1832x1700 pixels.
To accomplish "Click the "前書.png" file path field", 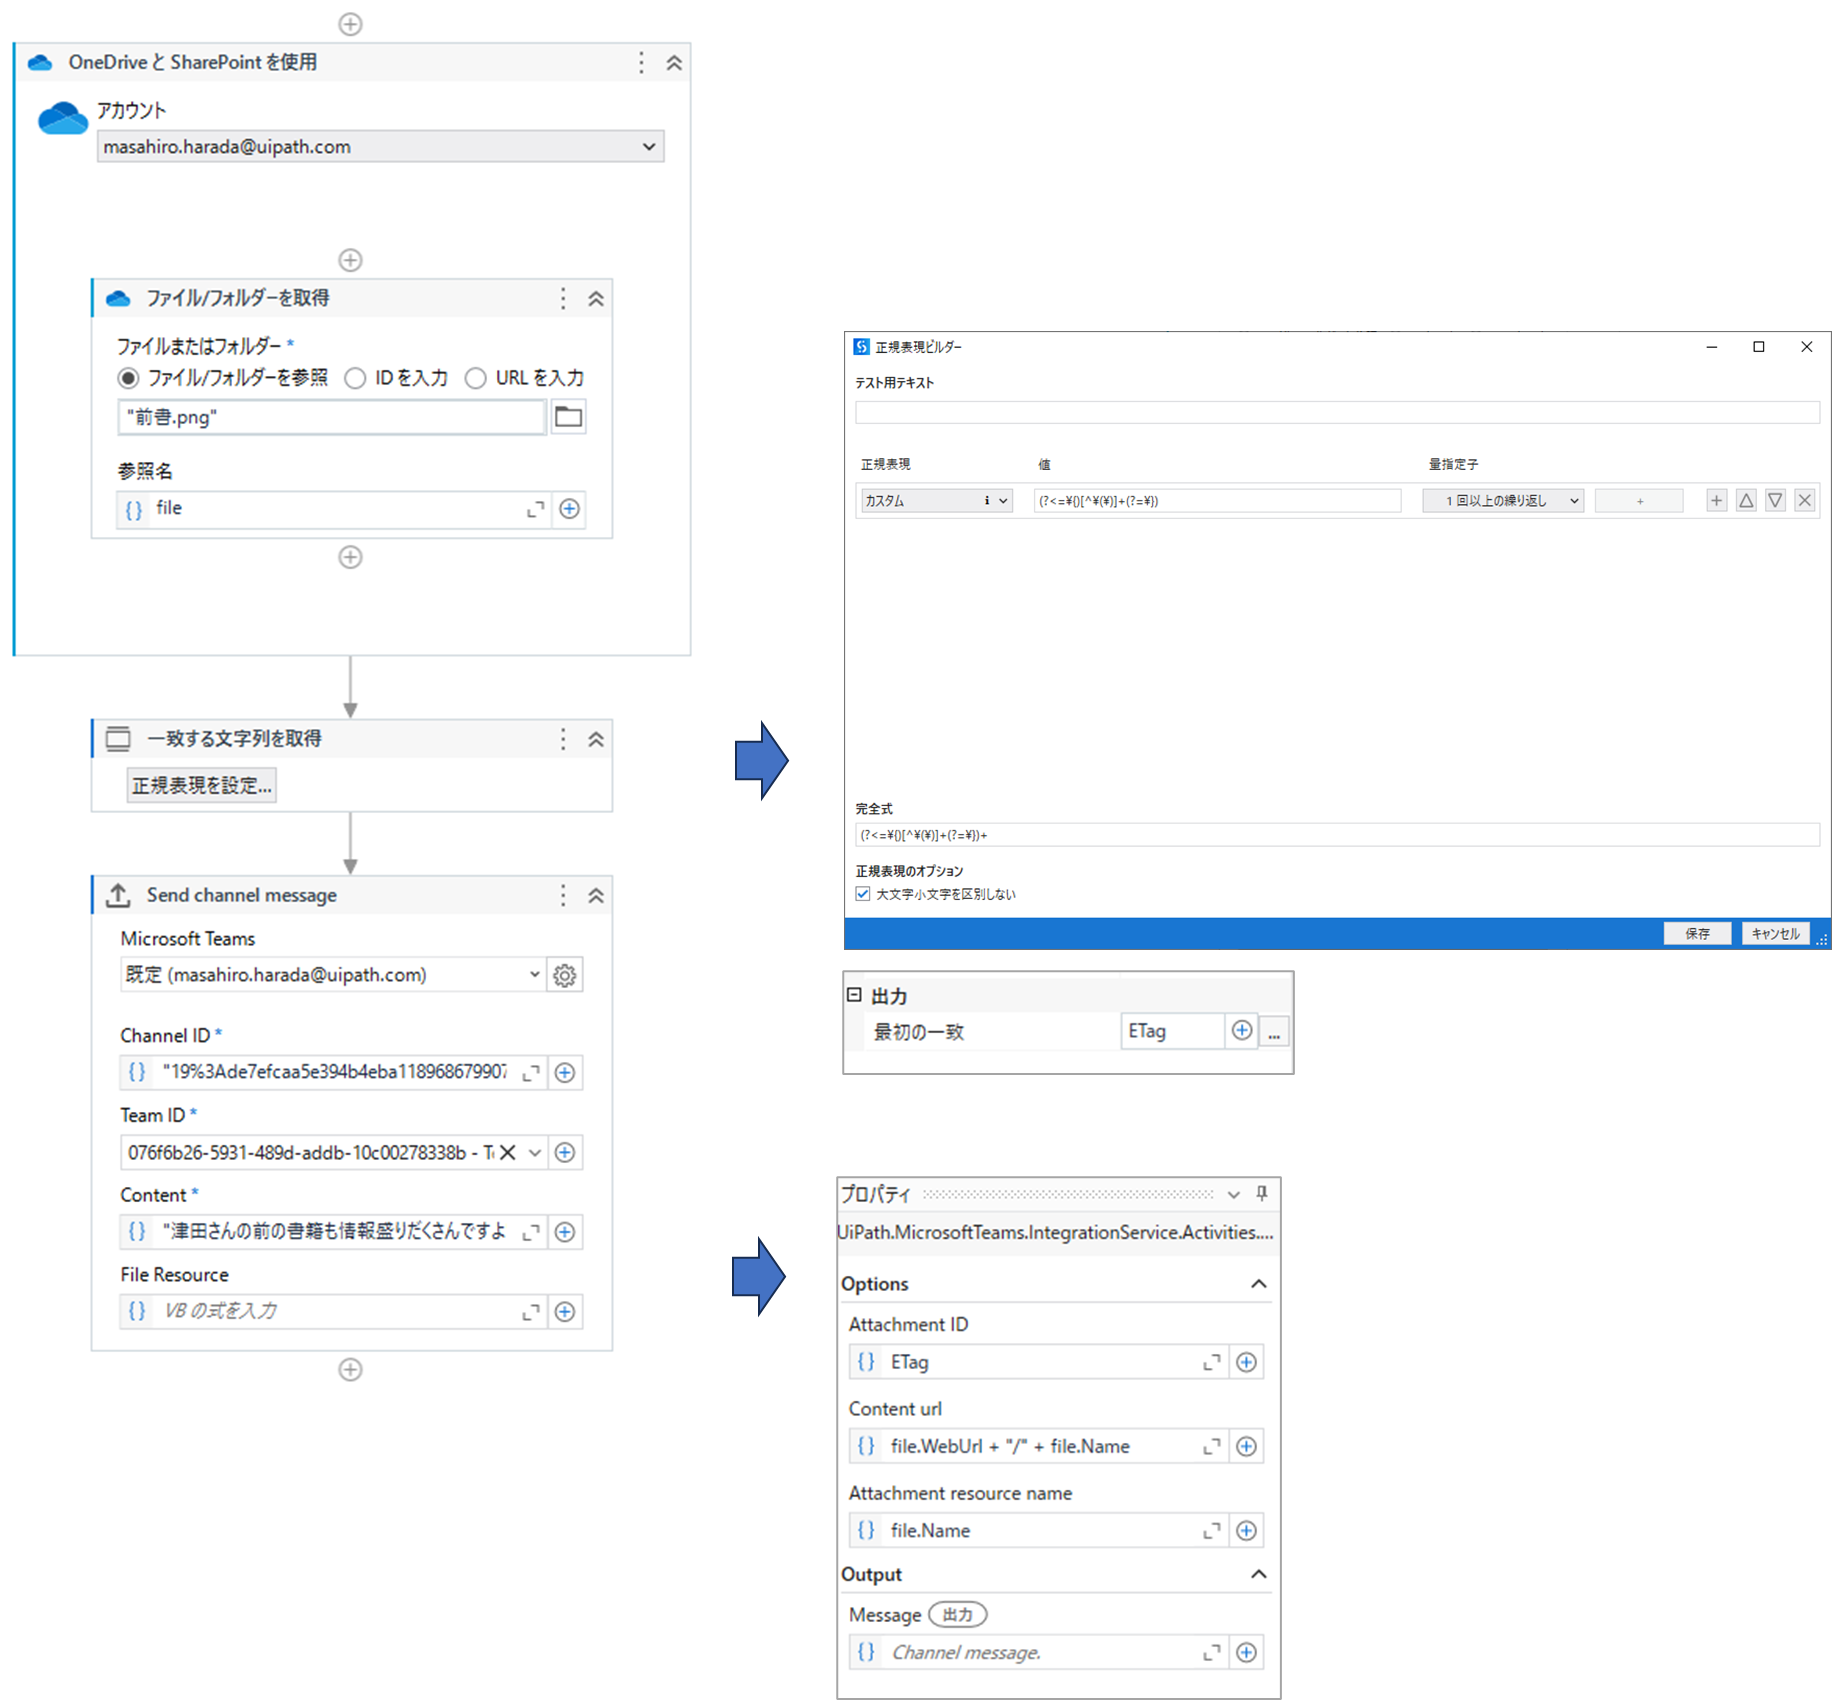I will point(331,417).
